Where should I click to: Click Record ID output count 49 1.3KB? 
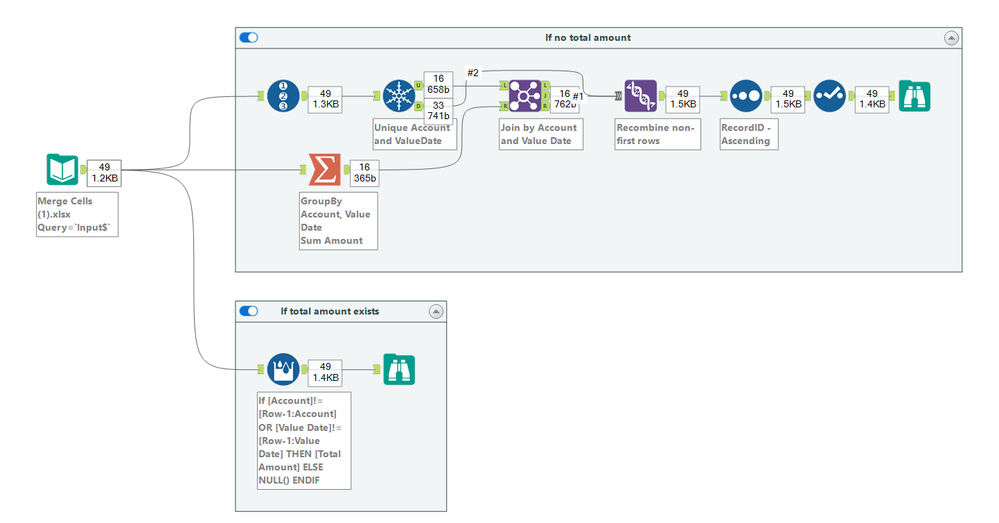coord(325,99)
